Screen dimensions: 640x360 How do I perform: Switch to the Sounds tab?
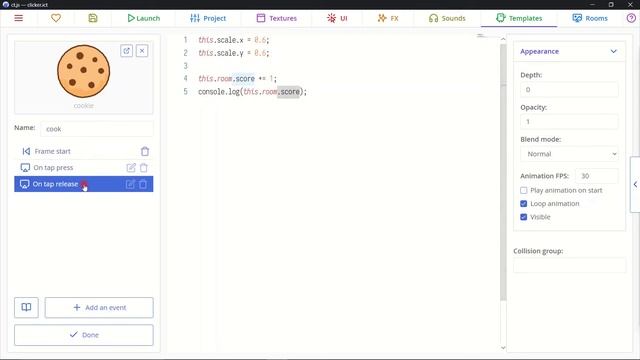pyautogui.click(x=447, y=18)
